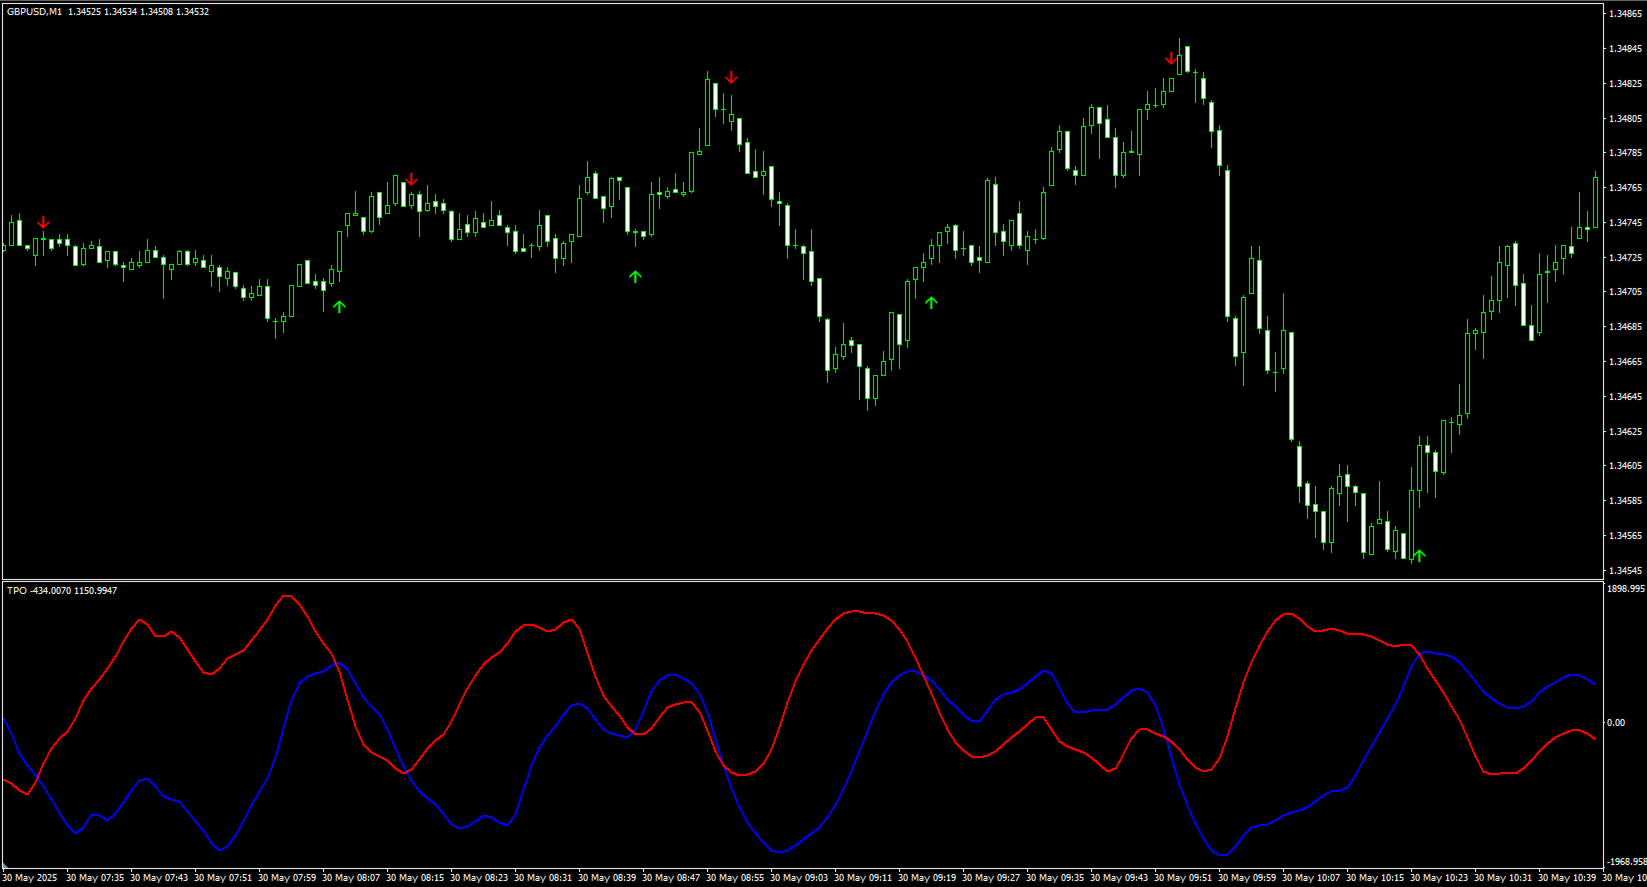Click the 30 May 08:31 time label
Viewport: 1647px width, 887px height.
click(543, 878)
